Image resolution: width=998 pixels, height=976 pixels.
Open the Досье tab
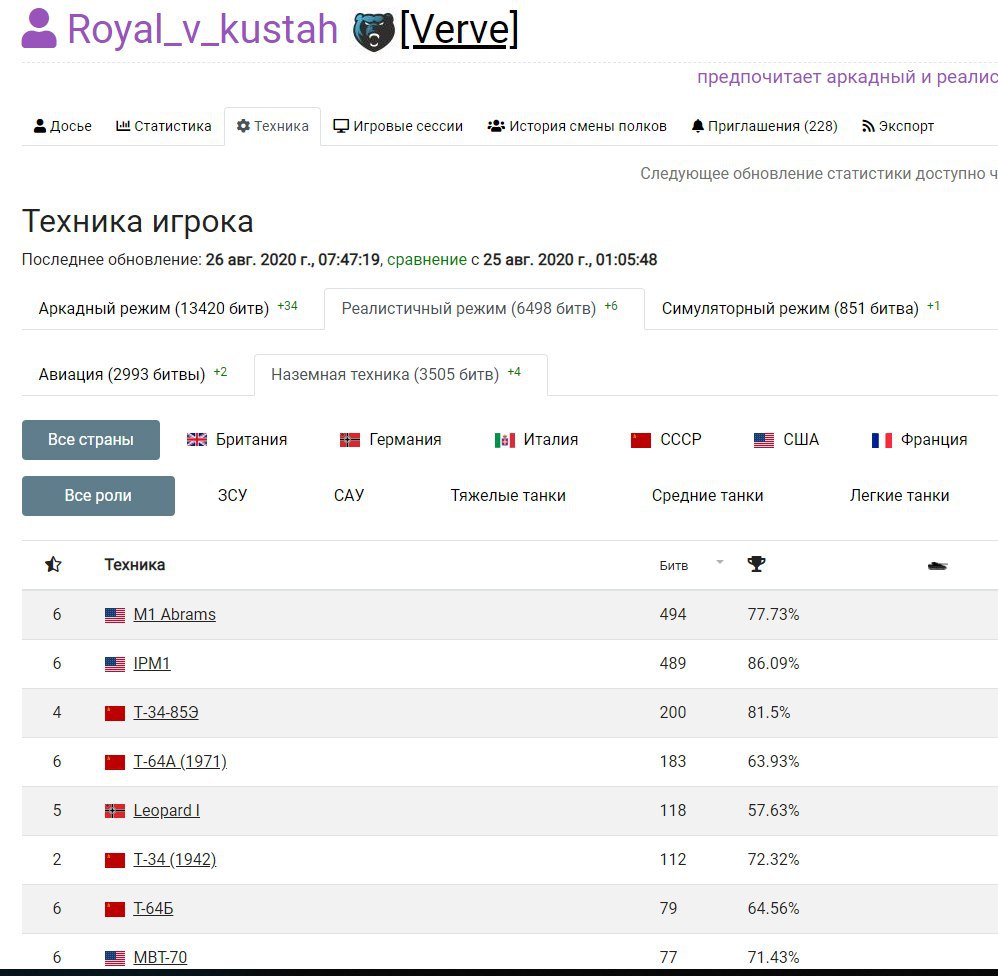62,126
